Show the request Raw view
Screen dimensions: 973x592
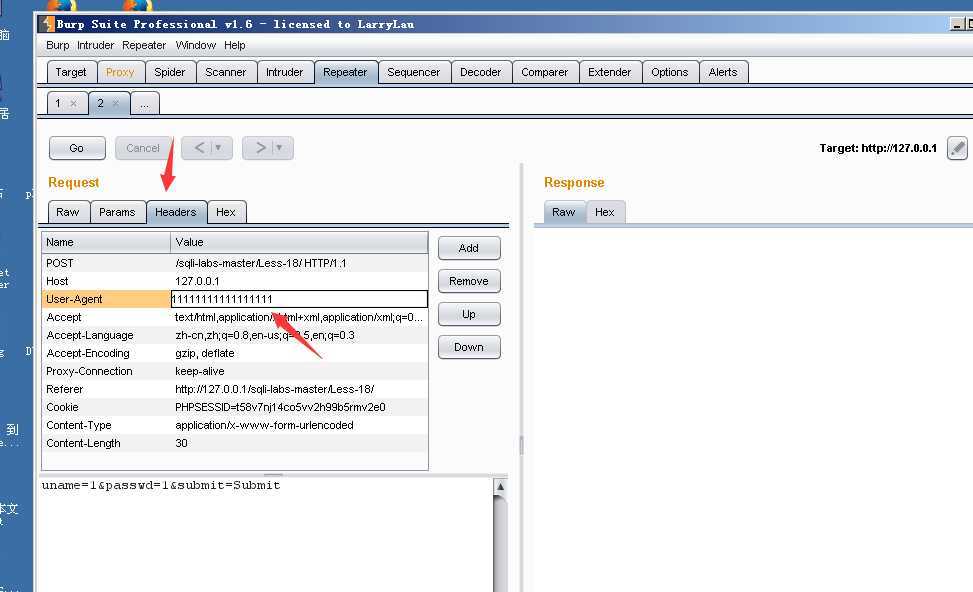(68, 212)
